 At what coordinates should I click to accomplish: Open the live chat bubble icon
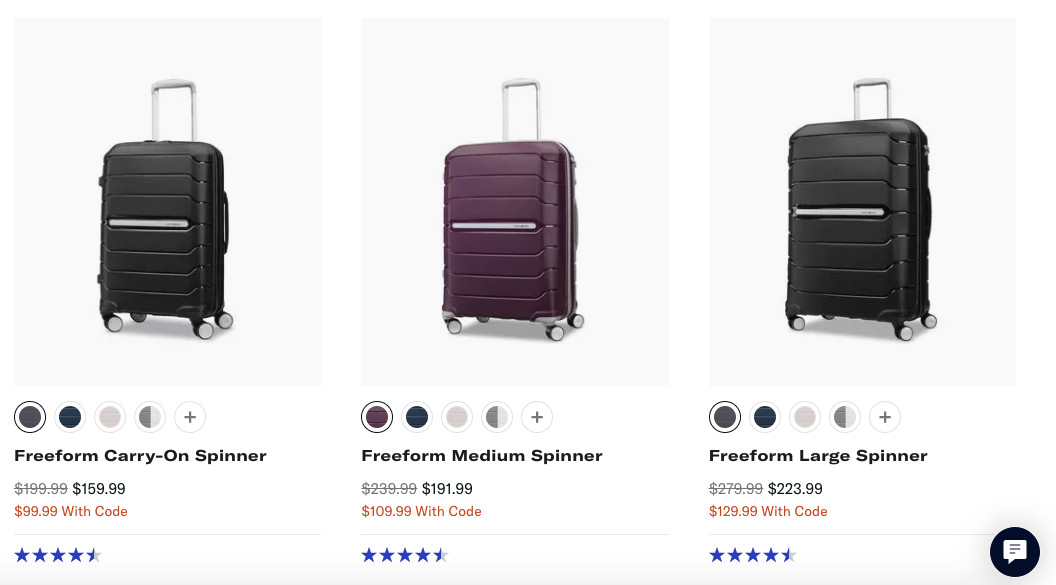1015,551
